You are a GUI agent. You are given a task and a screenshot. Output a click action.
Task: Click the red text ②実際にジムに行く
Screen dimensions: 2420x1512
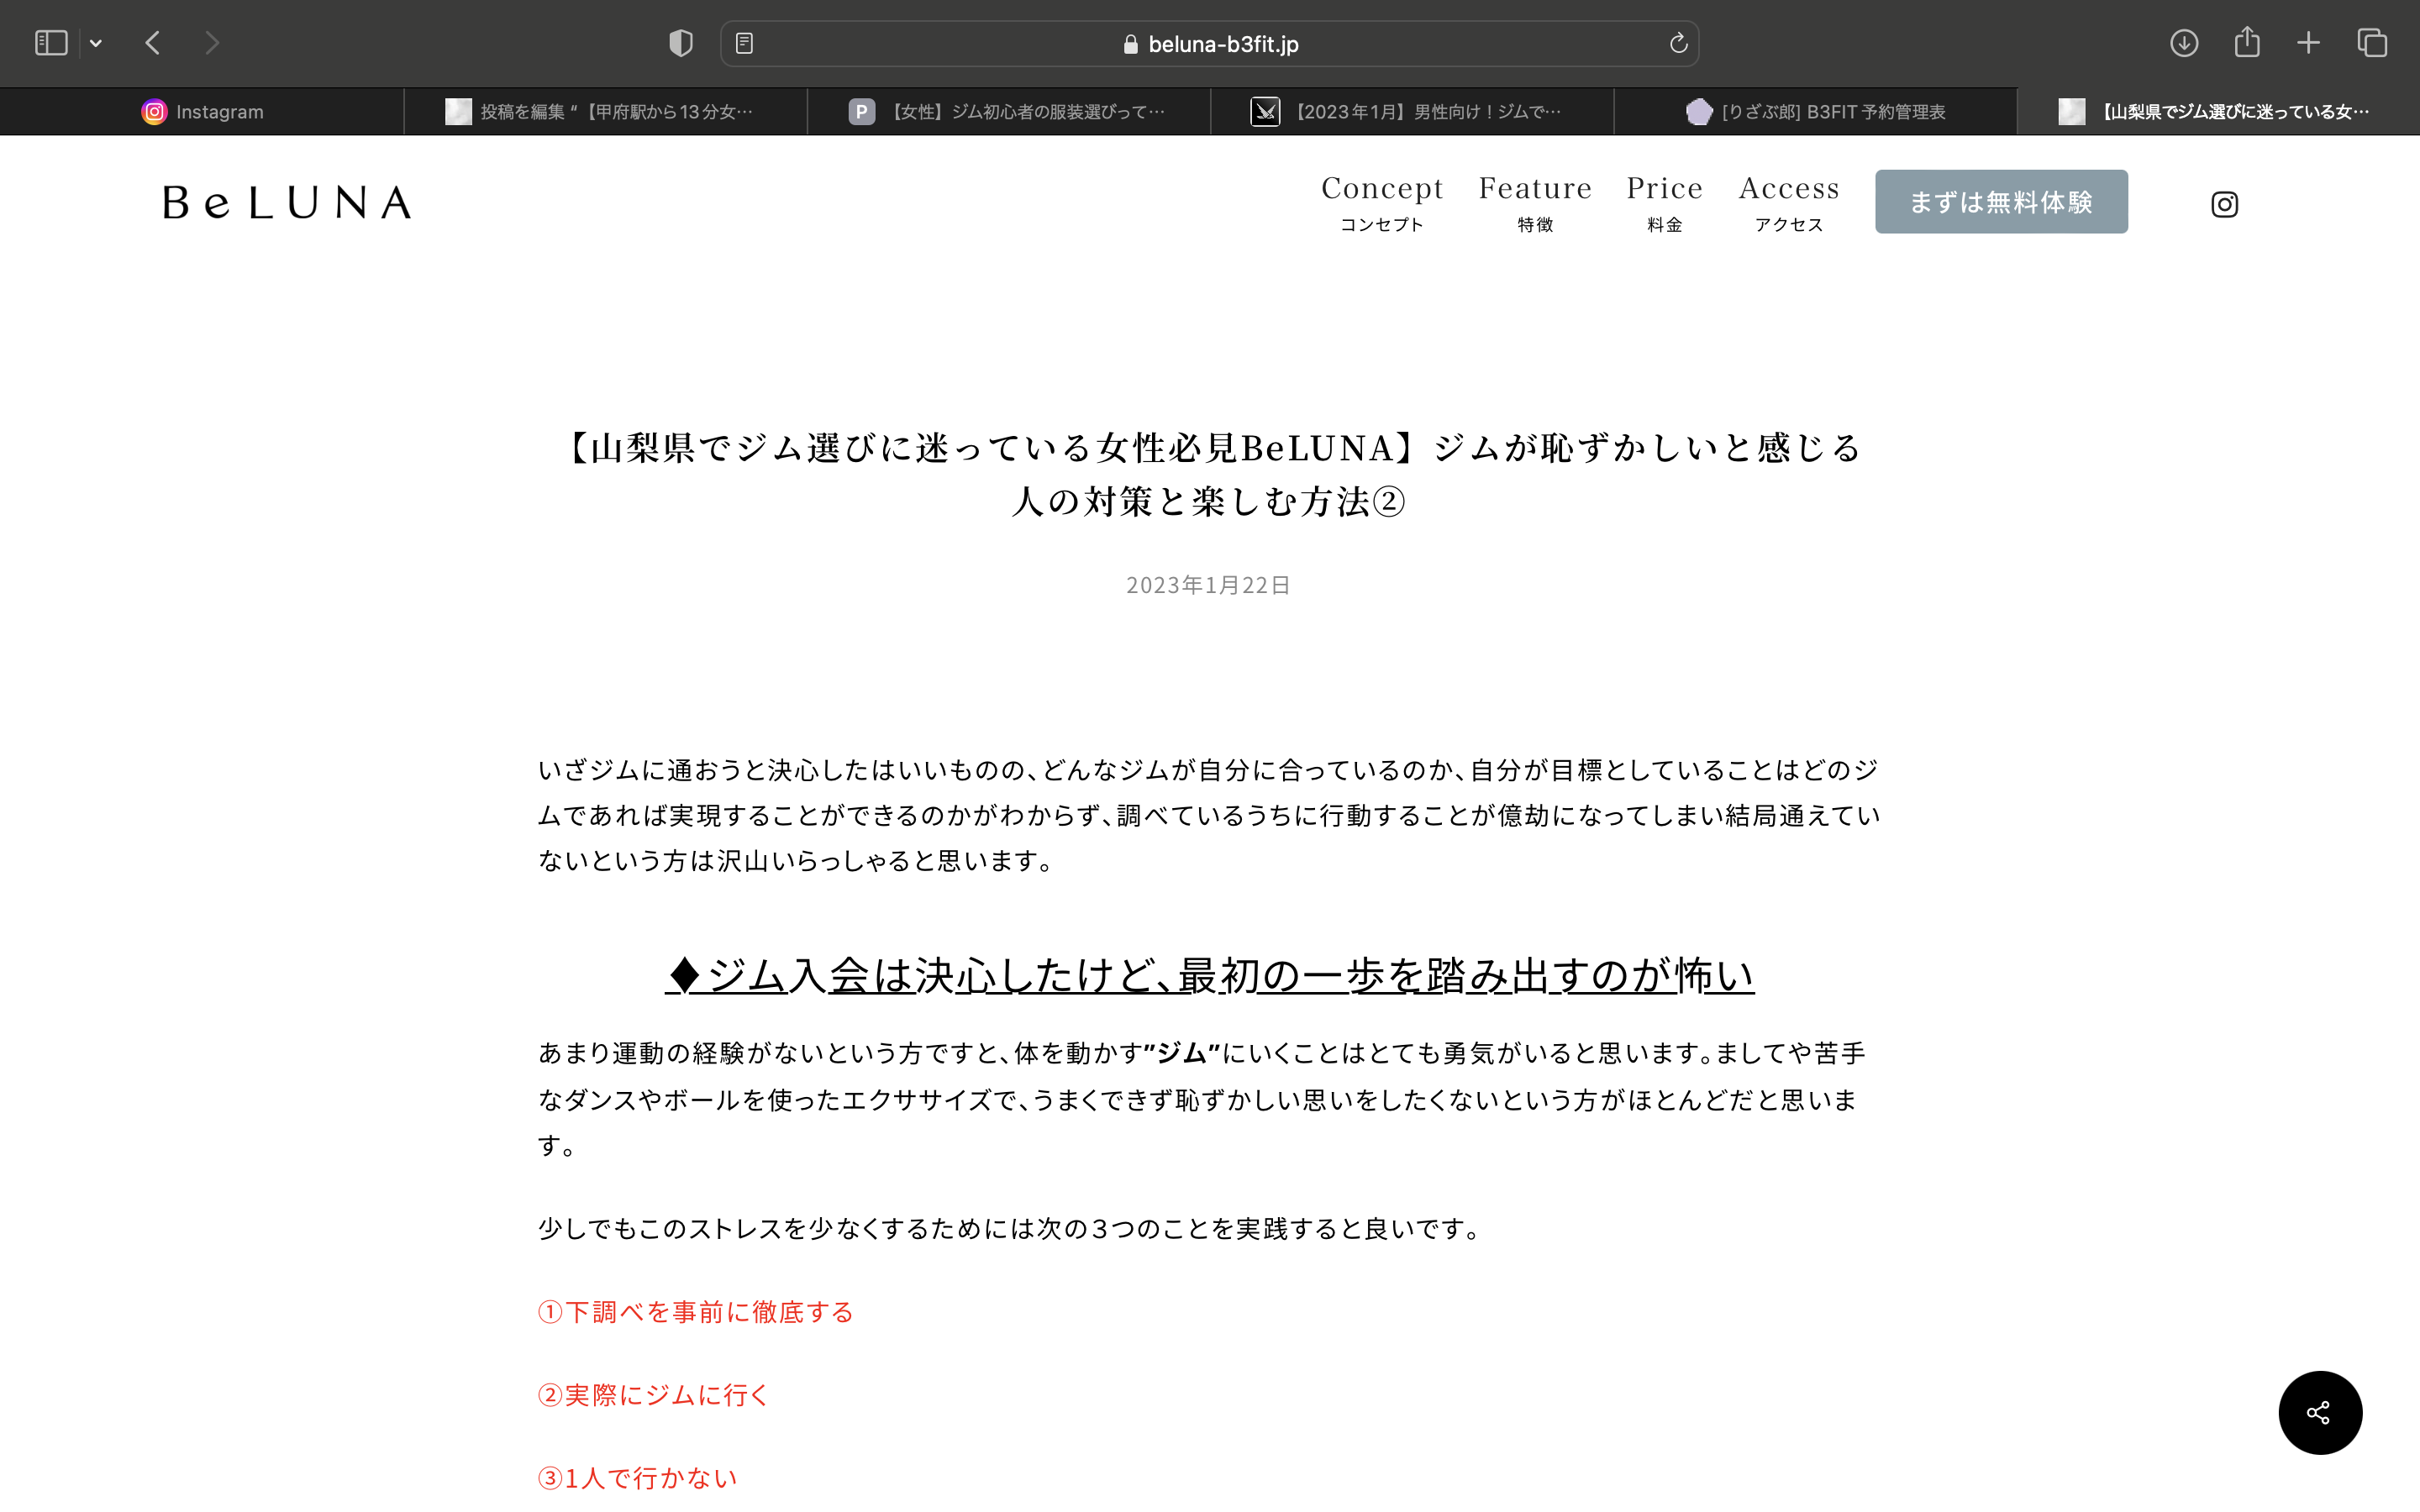coord(654,1395)
